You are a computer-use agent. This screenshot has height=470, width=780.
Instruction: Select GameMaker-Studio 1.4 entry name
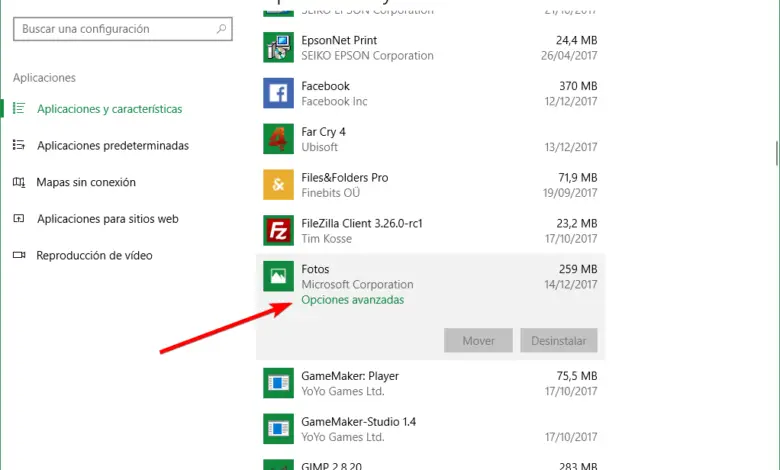pos(359,422)
